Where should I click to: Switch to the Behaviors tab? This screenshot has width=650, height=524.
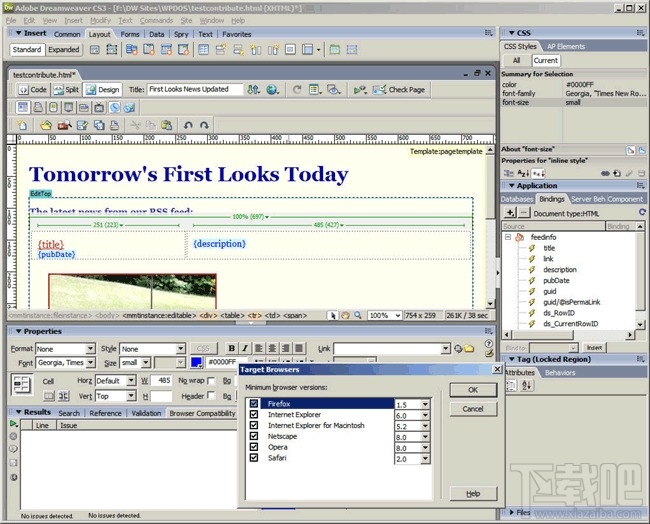click(x=560, y=373)
